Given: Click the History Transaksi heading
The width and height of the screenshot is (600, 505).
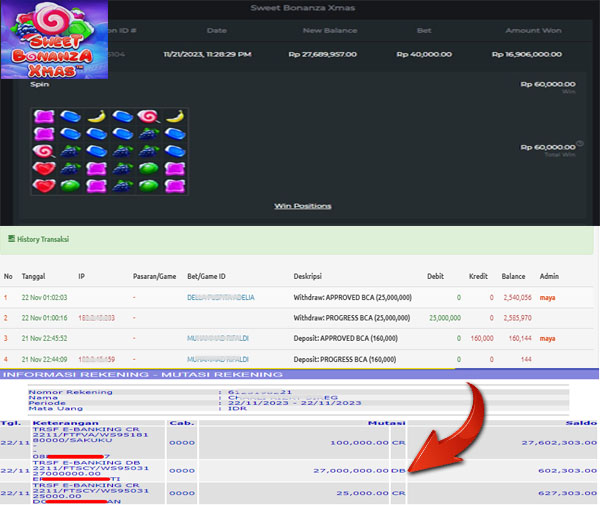Looking at the screenshot, I should pyautogui.click(x=43, y=239).
